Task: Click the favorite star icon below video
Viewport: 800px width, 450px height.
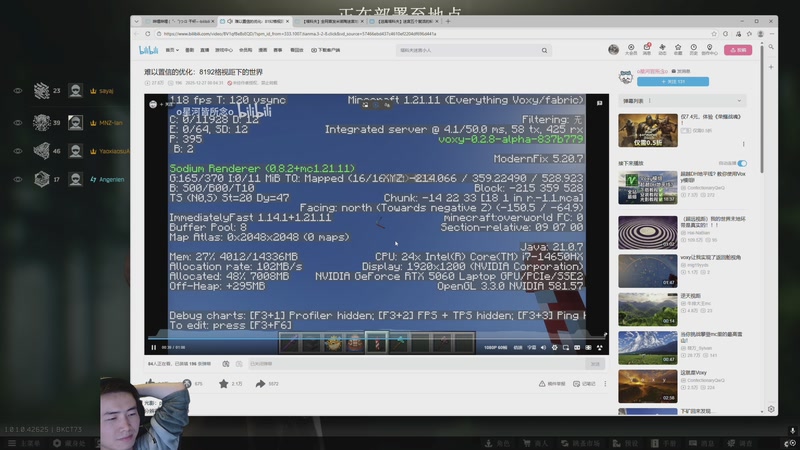Action: coord(223,384)
